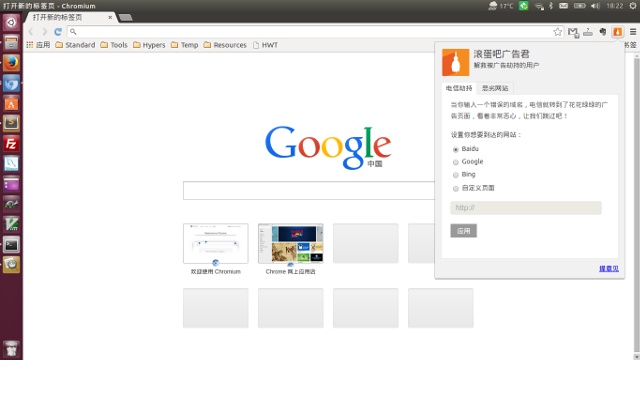Open the clock showing 18:22

(x=615, y=6)
